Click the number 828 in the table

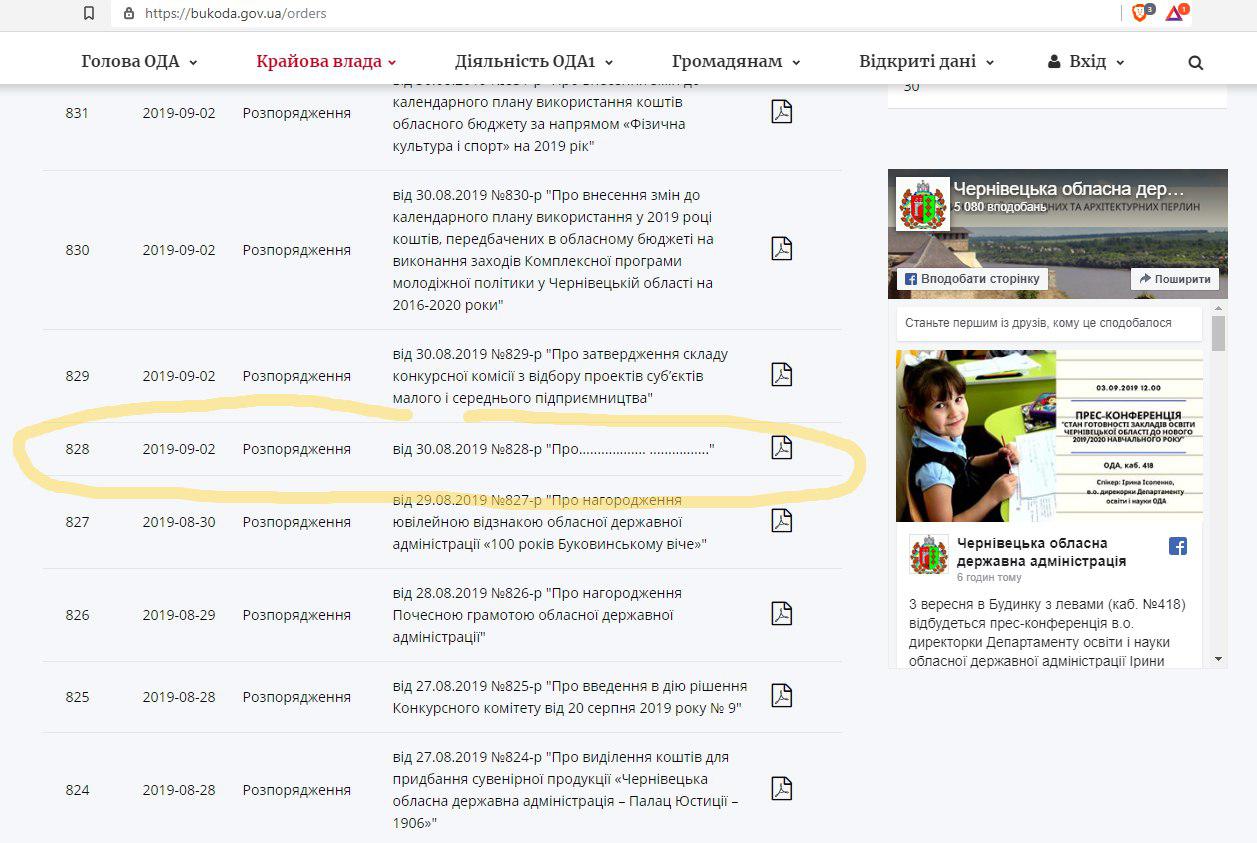pos(77,449)
